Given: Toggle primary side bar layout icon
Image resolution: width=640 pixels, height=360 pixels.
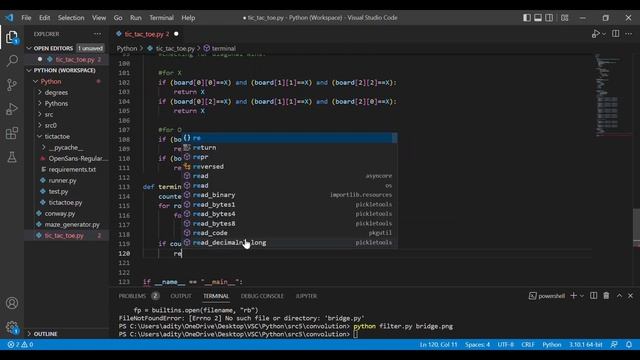Looking at the screenshot, I should (x=527, y=18).
